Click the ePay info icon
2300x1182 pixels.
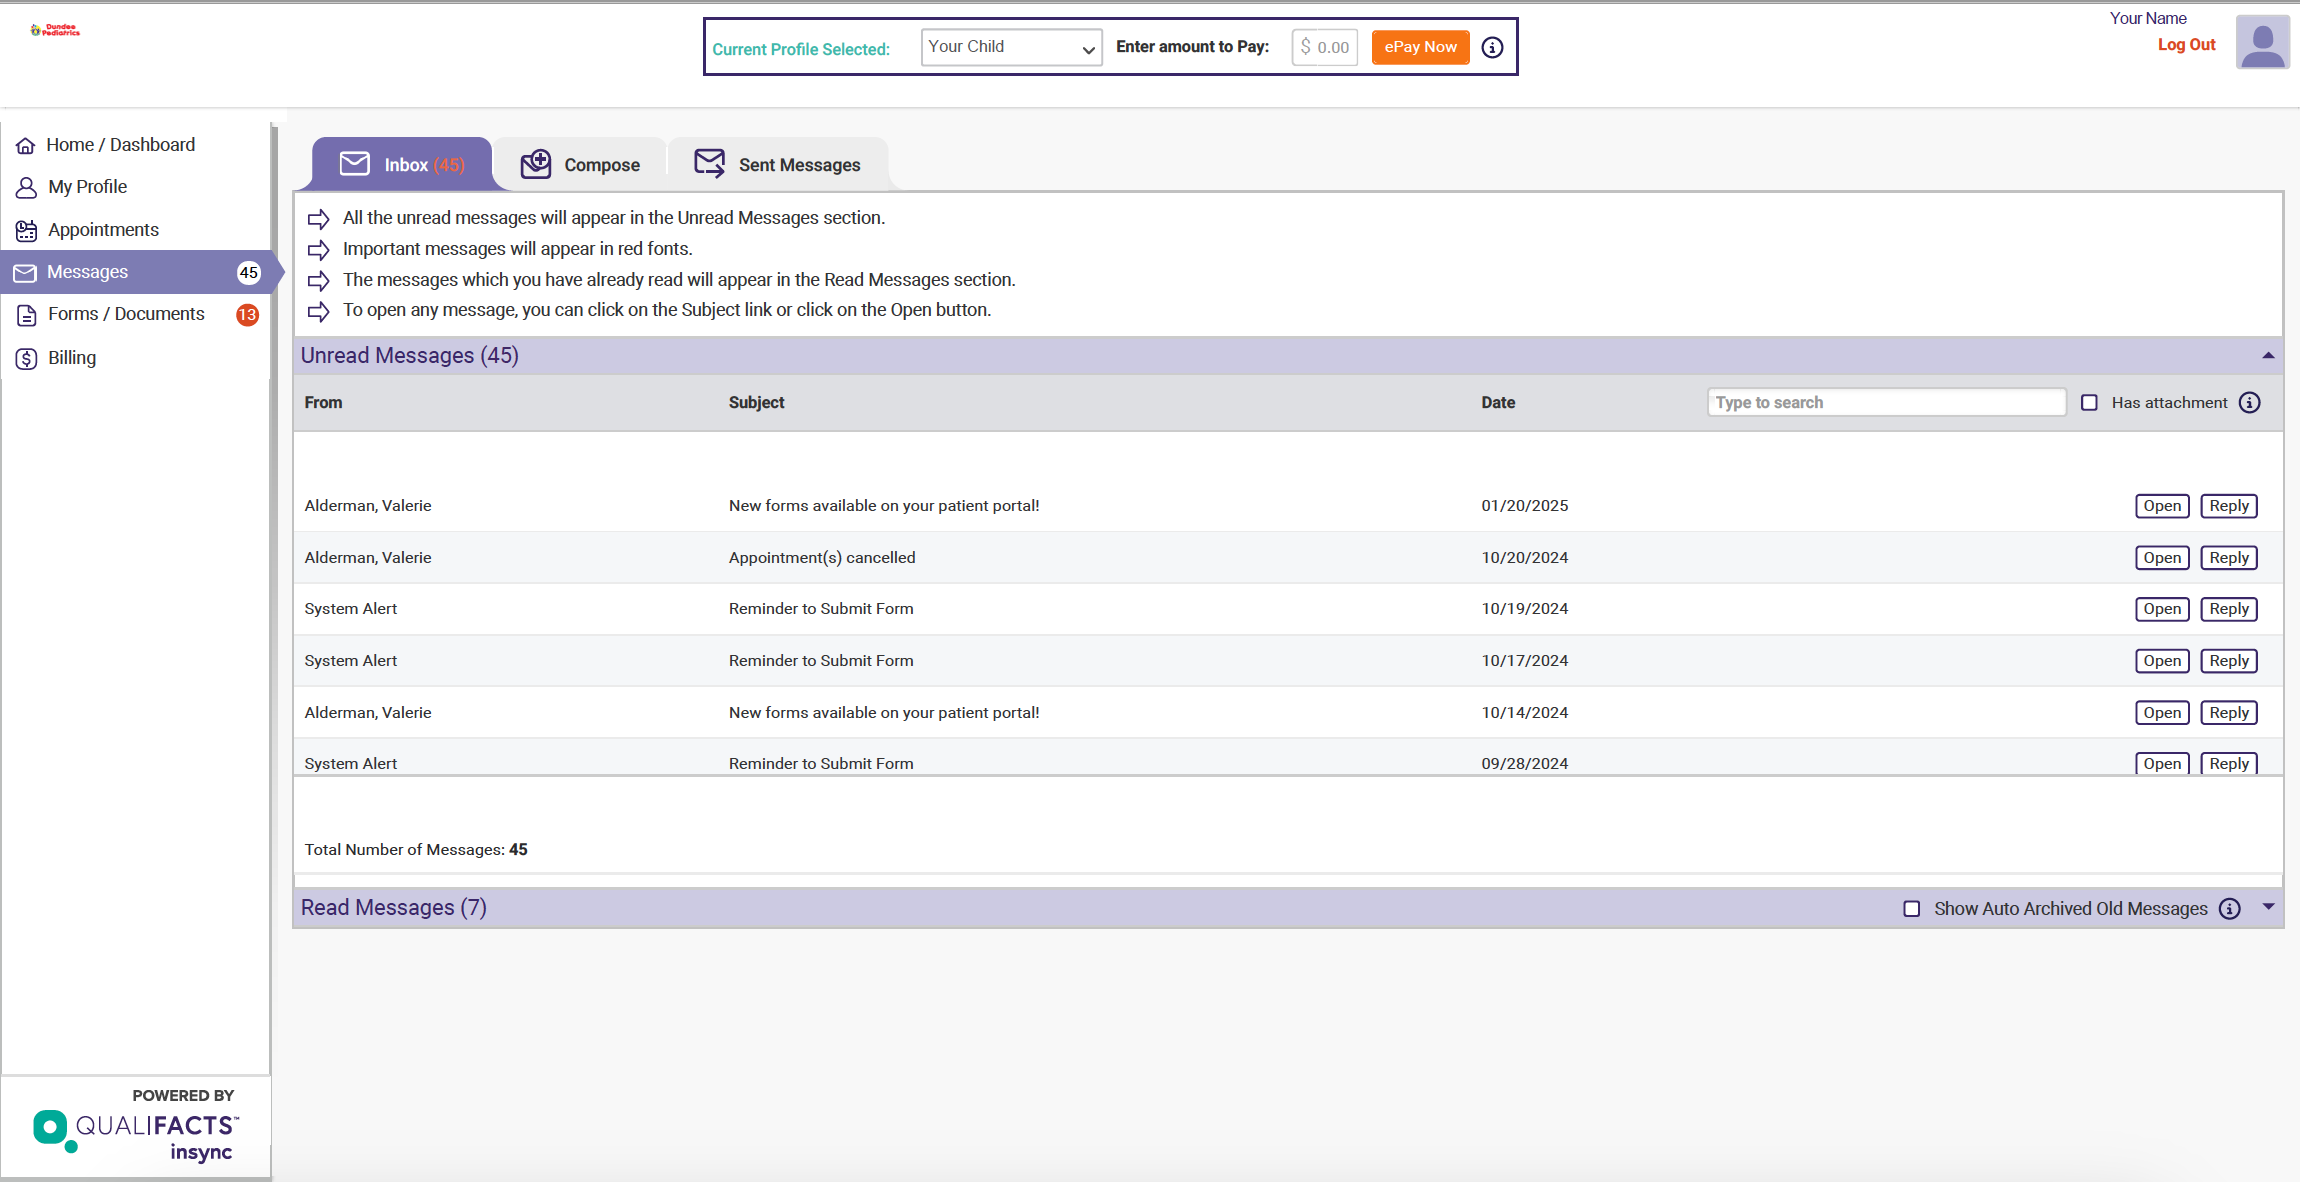1492,47
